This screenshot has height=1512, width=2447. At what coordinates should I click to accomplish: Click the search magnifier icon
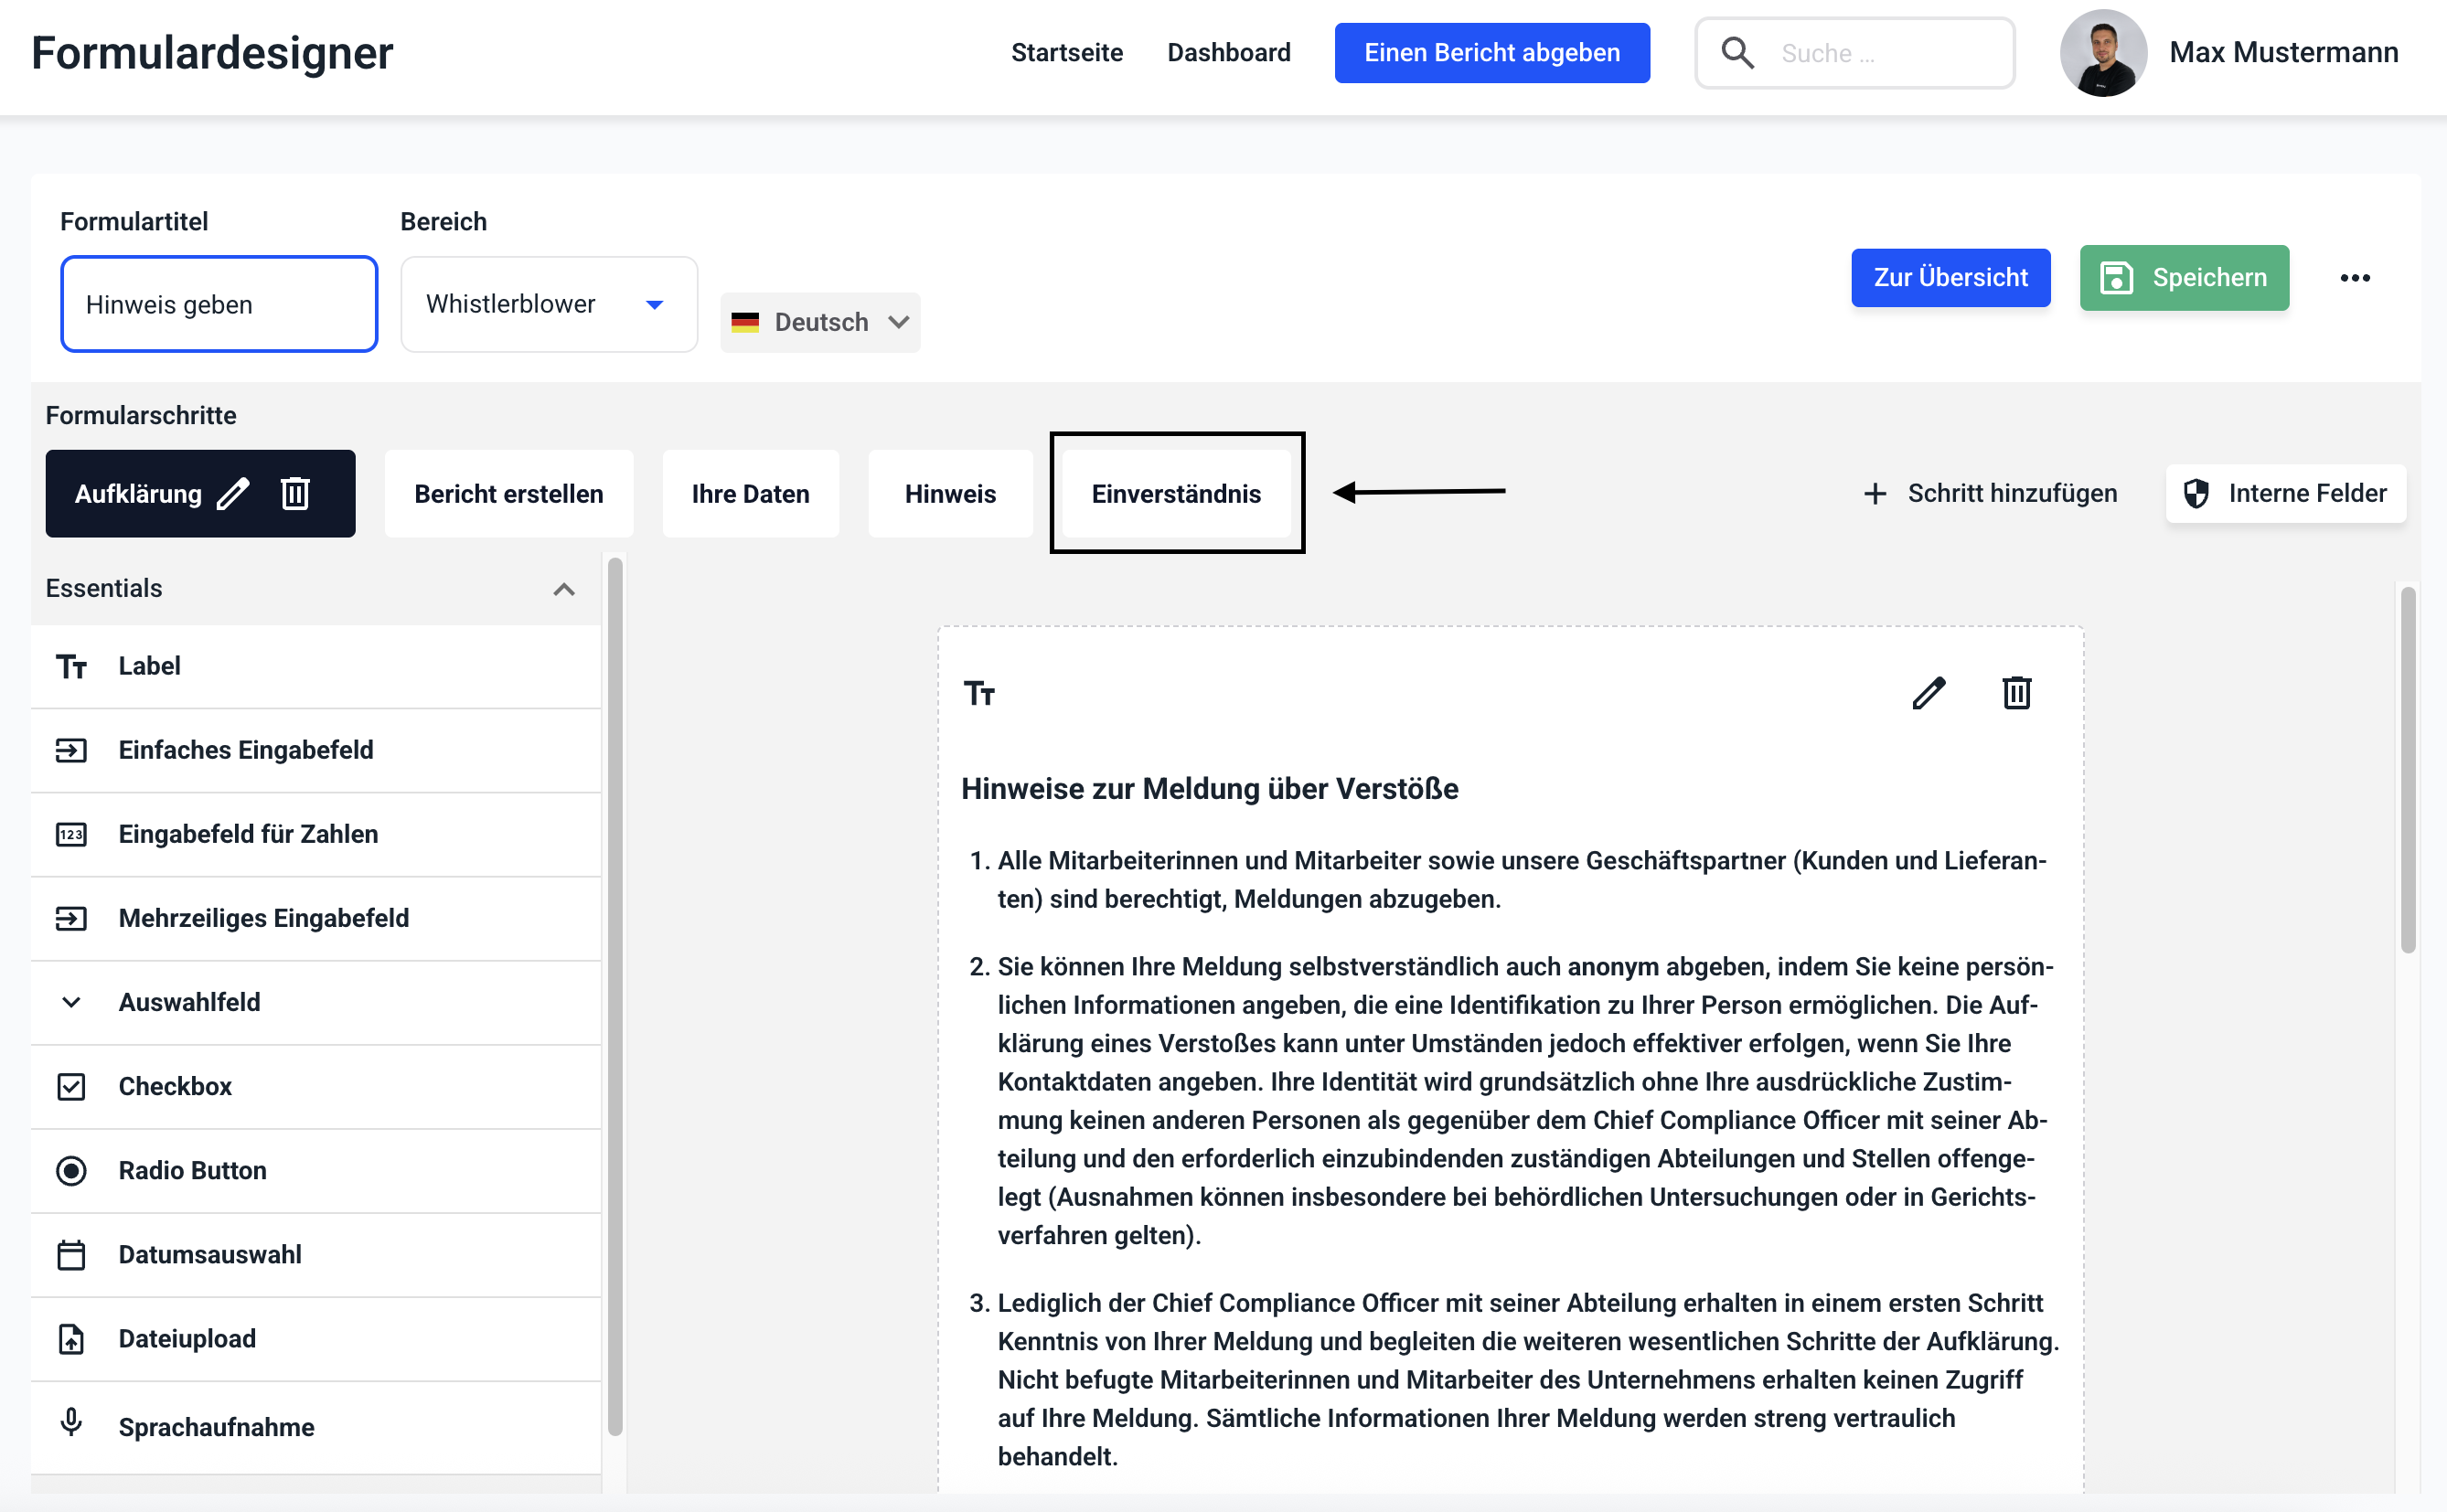(x=1737, y=53)
